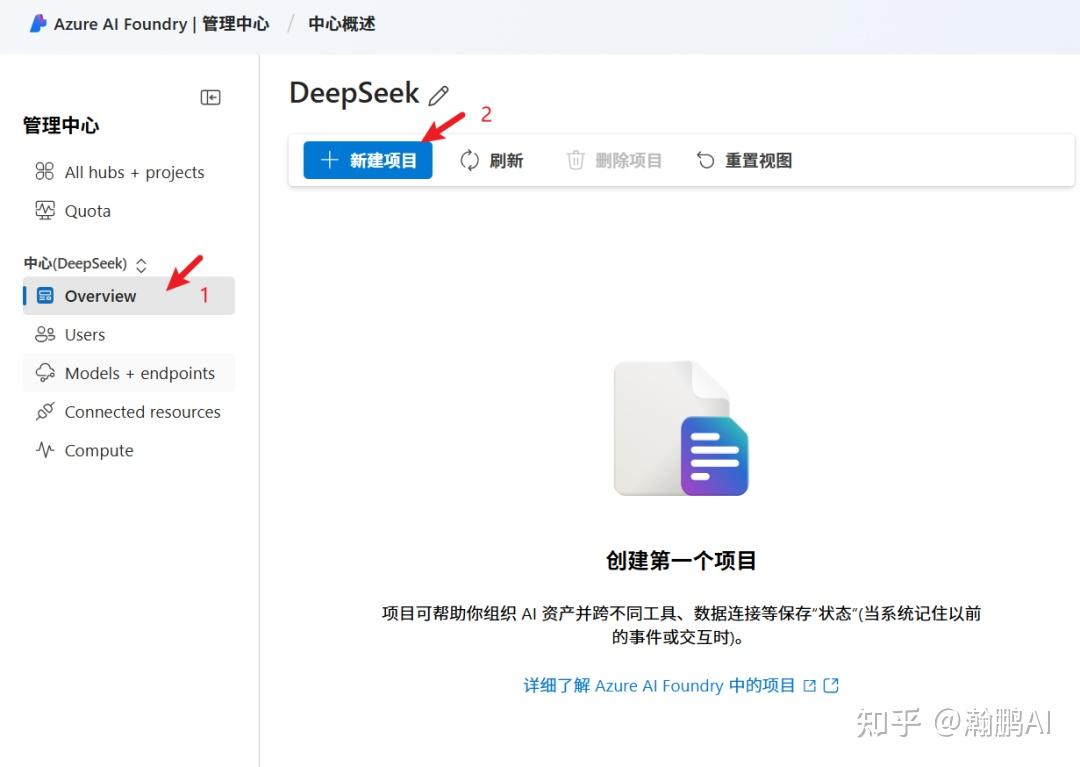This screenshot has width=1080, height=767.
Task: Click the Azure AI Foundry logo icon
Action: (x=38, y=23)
